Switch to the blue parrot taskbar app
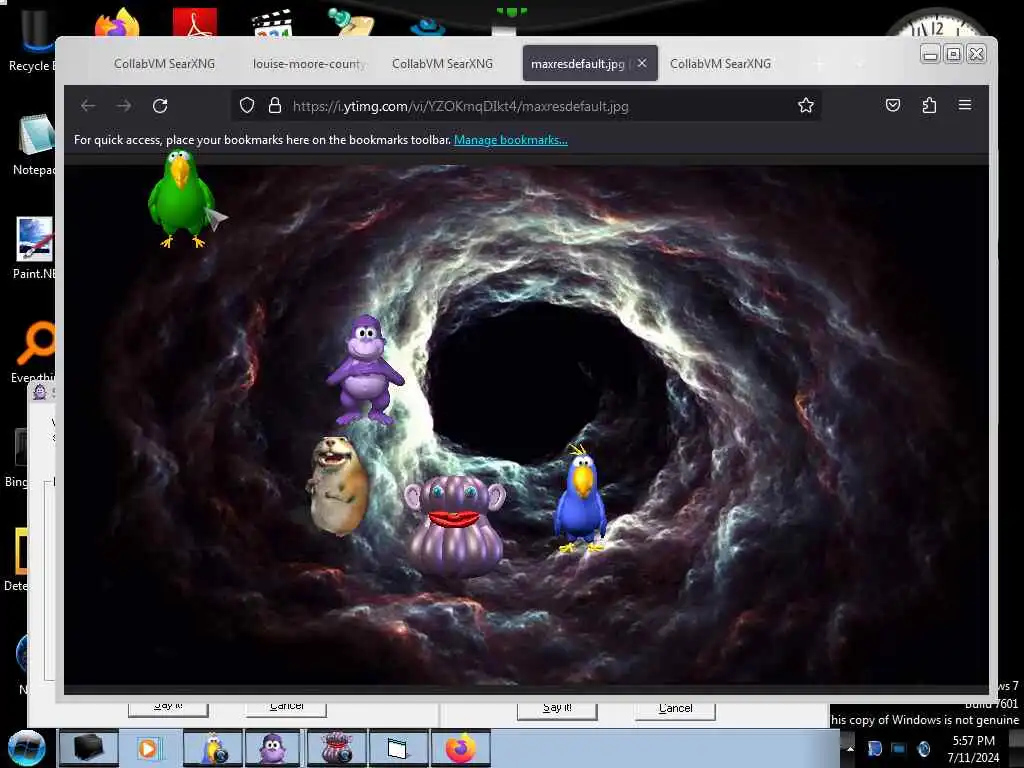 (x=213, y=748)
